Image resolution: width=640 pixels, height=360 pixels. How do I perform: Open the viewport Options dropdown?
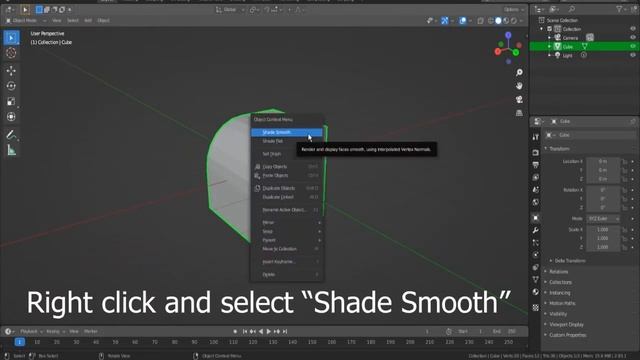tap(513, 9)
